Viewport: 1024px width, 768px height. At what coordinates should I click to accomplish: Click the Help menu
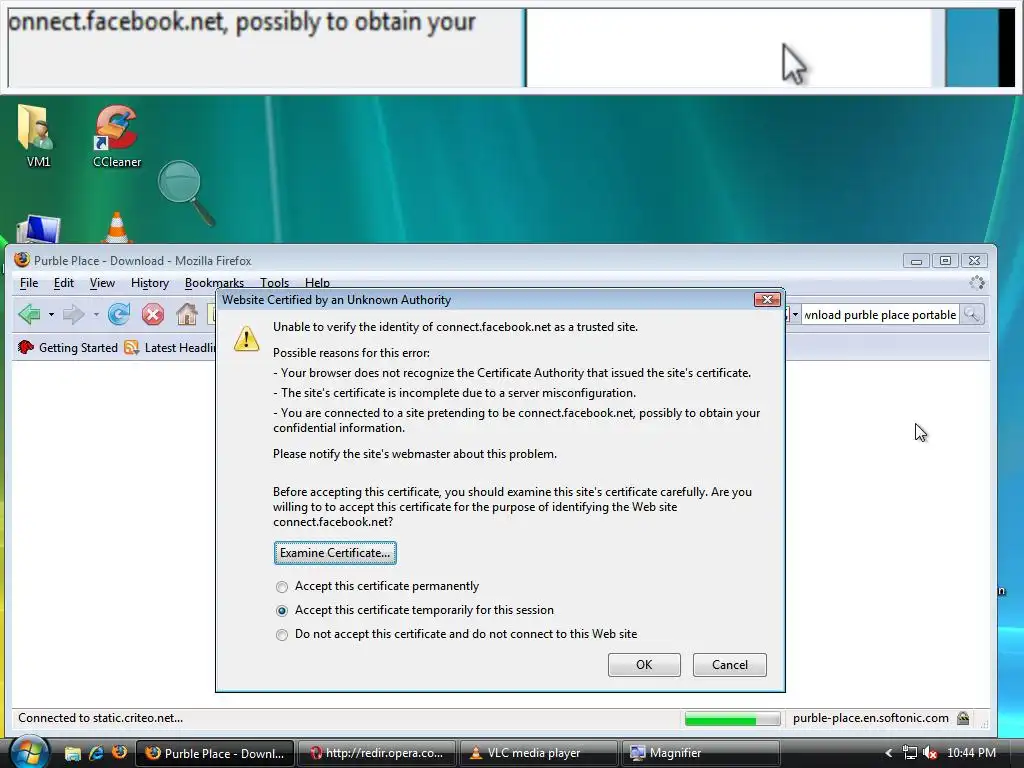[317, 282]
